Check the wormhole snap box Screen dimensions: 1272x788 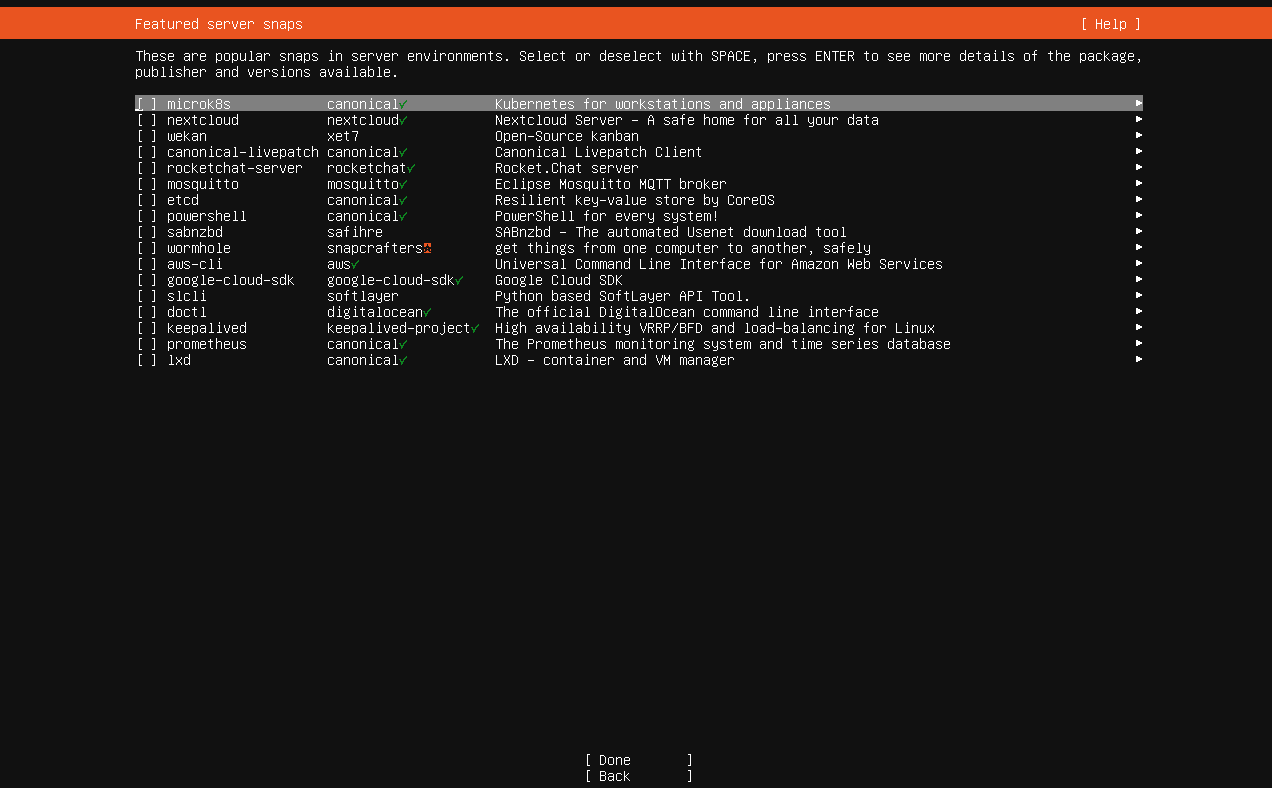click(x=147, y=248)
